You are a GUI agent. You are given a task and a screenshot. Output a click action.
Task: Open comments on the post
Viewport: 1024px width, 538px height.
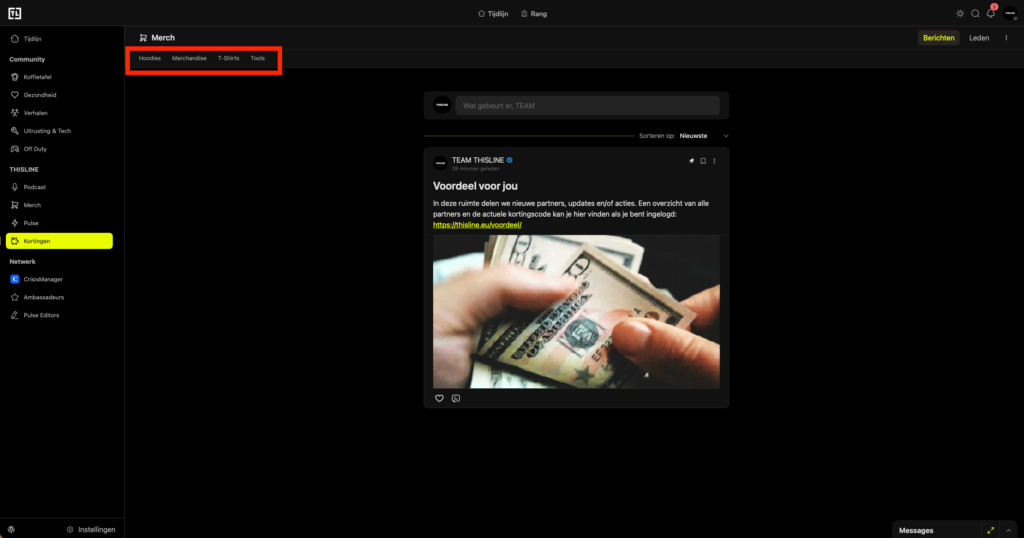(x=456, y=398)
